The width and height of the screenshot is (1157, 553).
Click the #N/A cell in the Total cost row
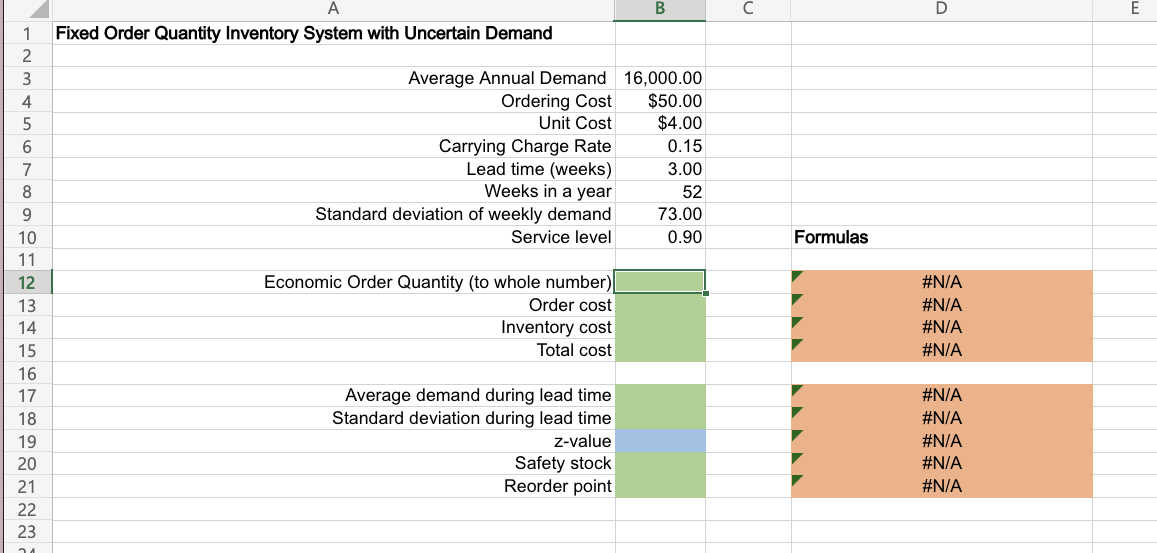pyautogui.click(x=940, y=350)
